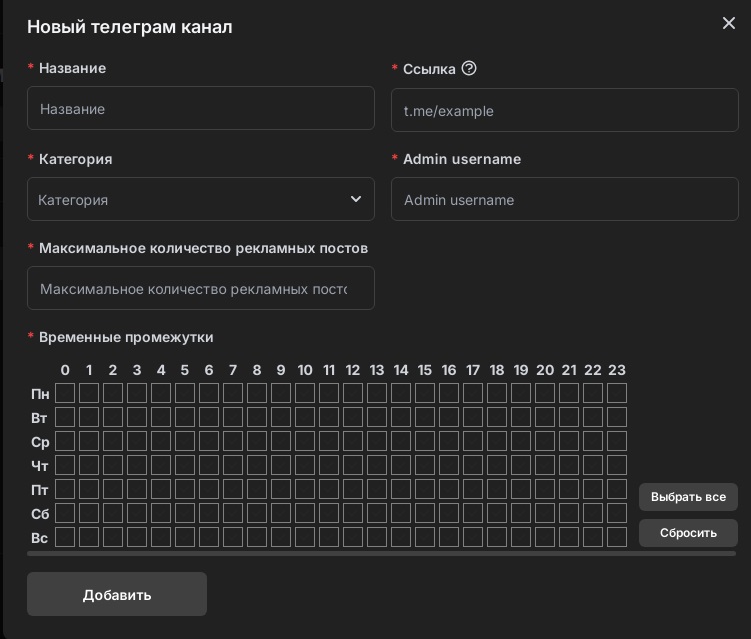This screenshot has height=639, width=751.
Task: Tick the Пт hour 9 time slot
Action: (x=281, y=489)
